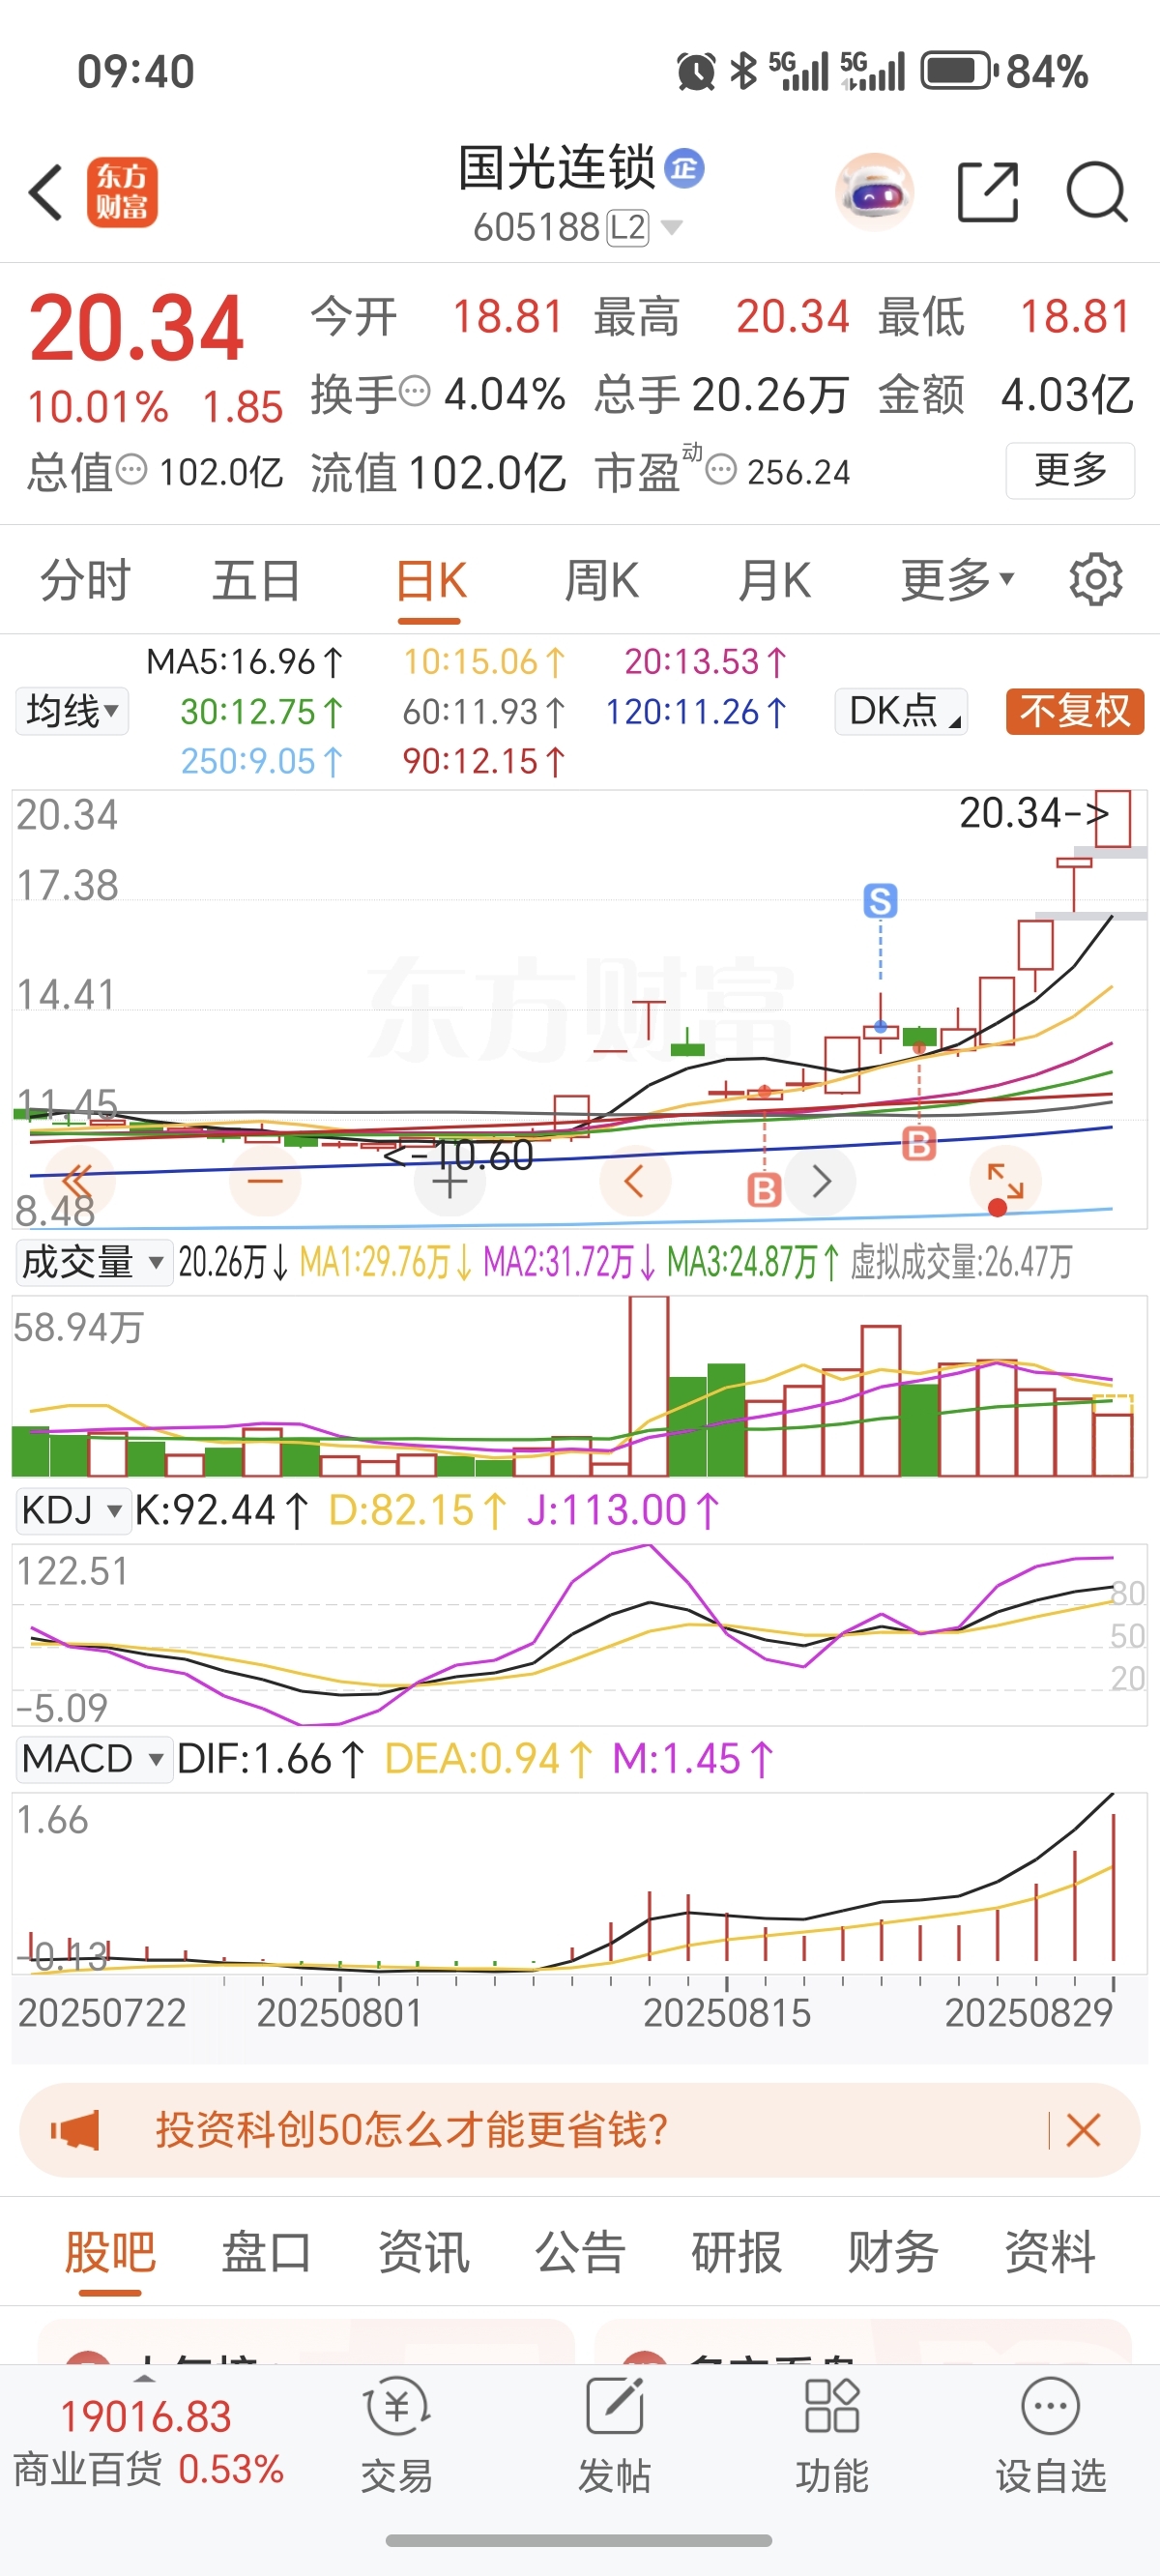The image size is (1160, 2576).
Task: Tap the 19016.83 index value
Action: pyautogui.click(x=146, y=2417)
